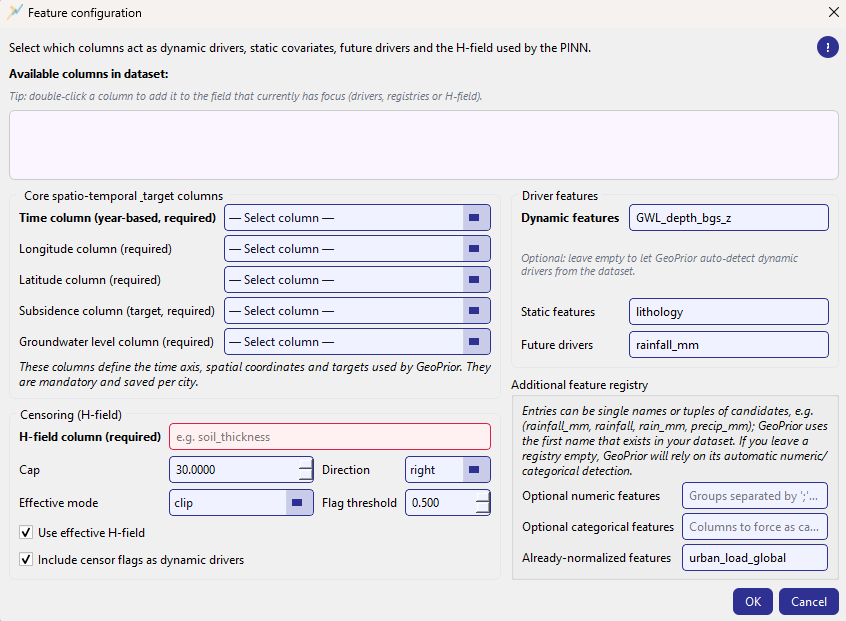Click the Feature configuration icon in the title bar
The image size is (846, 621).
[16, 13]
